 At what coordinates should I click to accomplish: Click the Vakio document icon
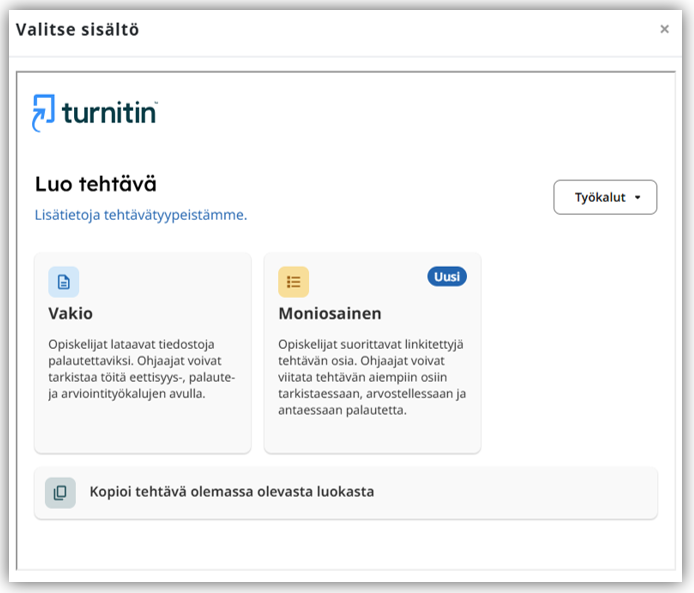[x=64, y=282]
